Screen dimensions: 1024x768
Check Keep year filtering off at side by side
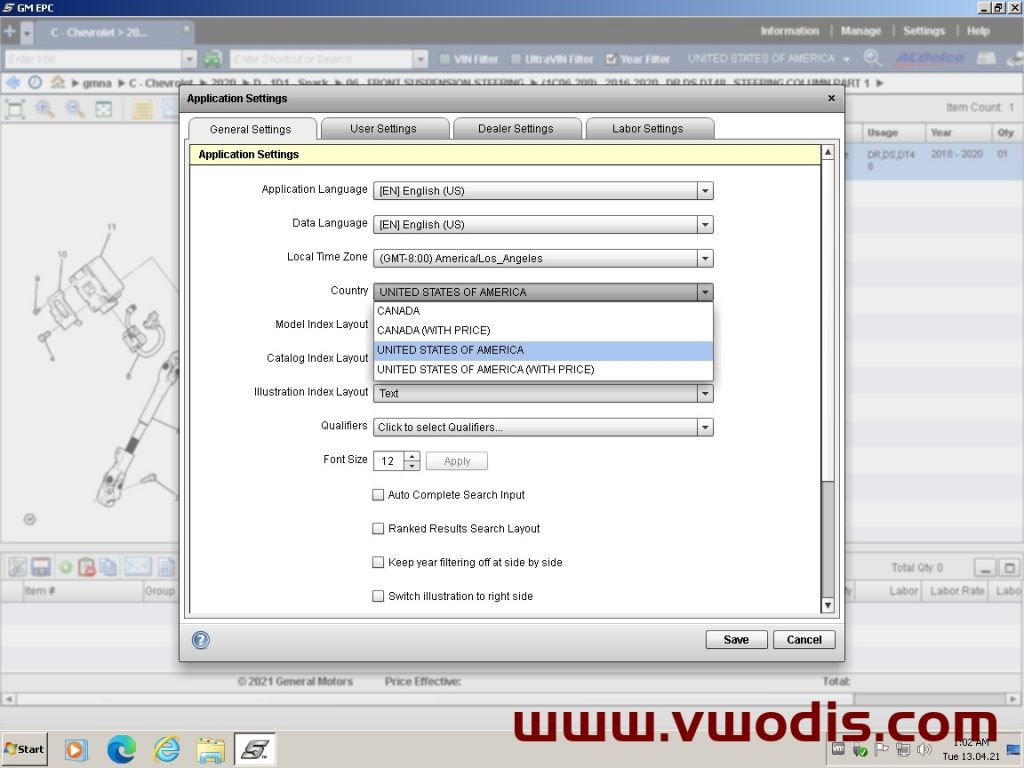377,562
